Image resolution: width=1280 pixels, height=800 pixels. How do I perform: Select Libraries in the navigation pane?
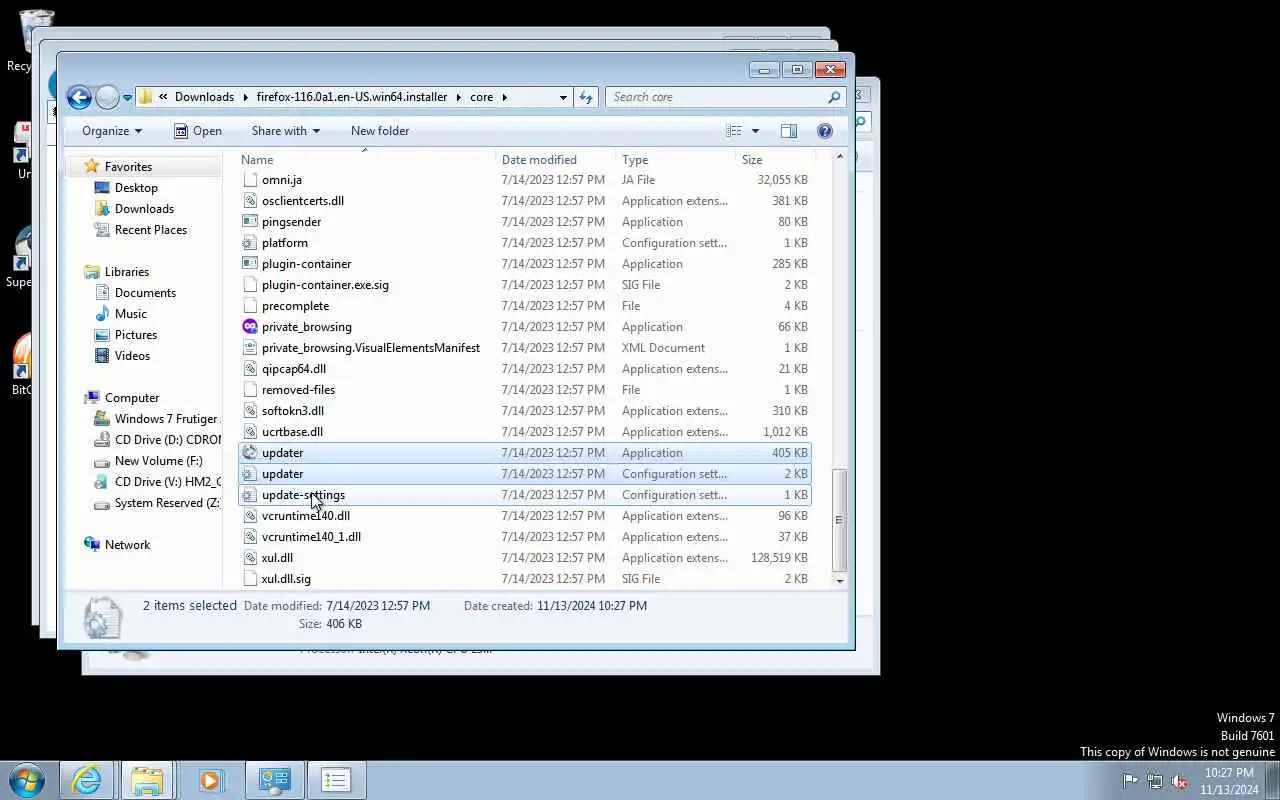(126, 272)
